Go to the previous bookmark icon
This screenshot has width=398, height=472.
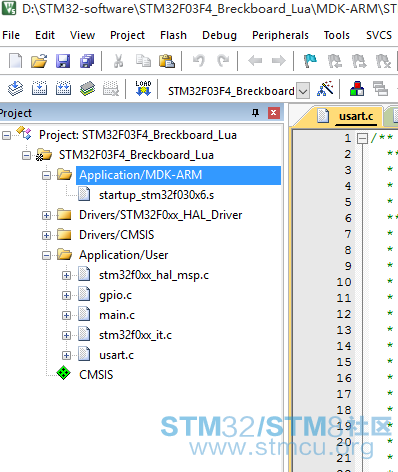pos(335,61)
